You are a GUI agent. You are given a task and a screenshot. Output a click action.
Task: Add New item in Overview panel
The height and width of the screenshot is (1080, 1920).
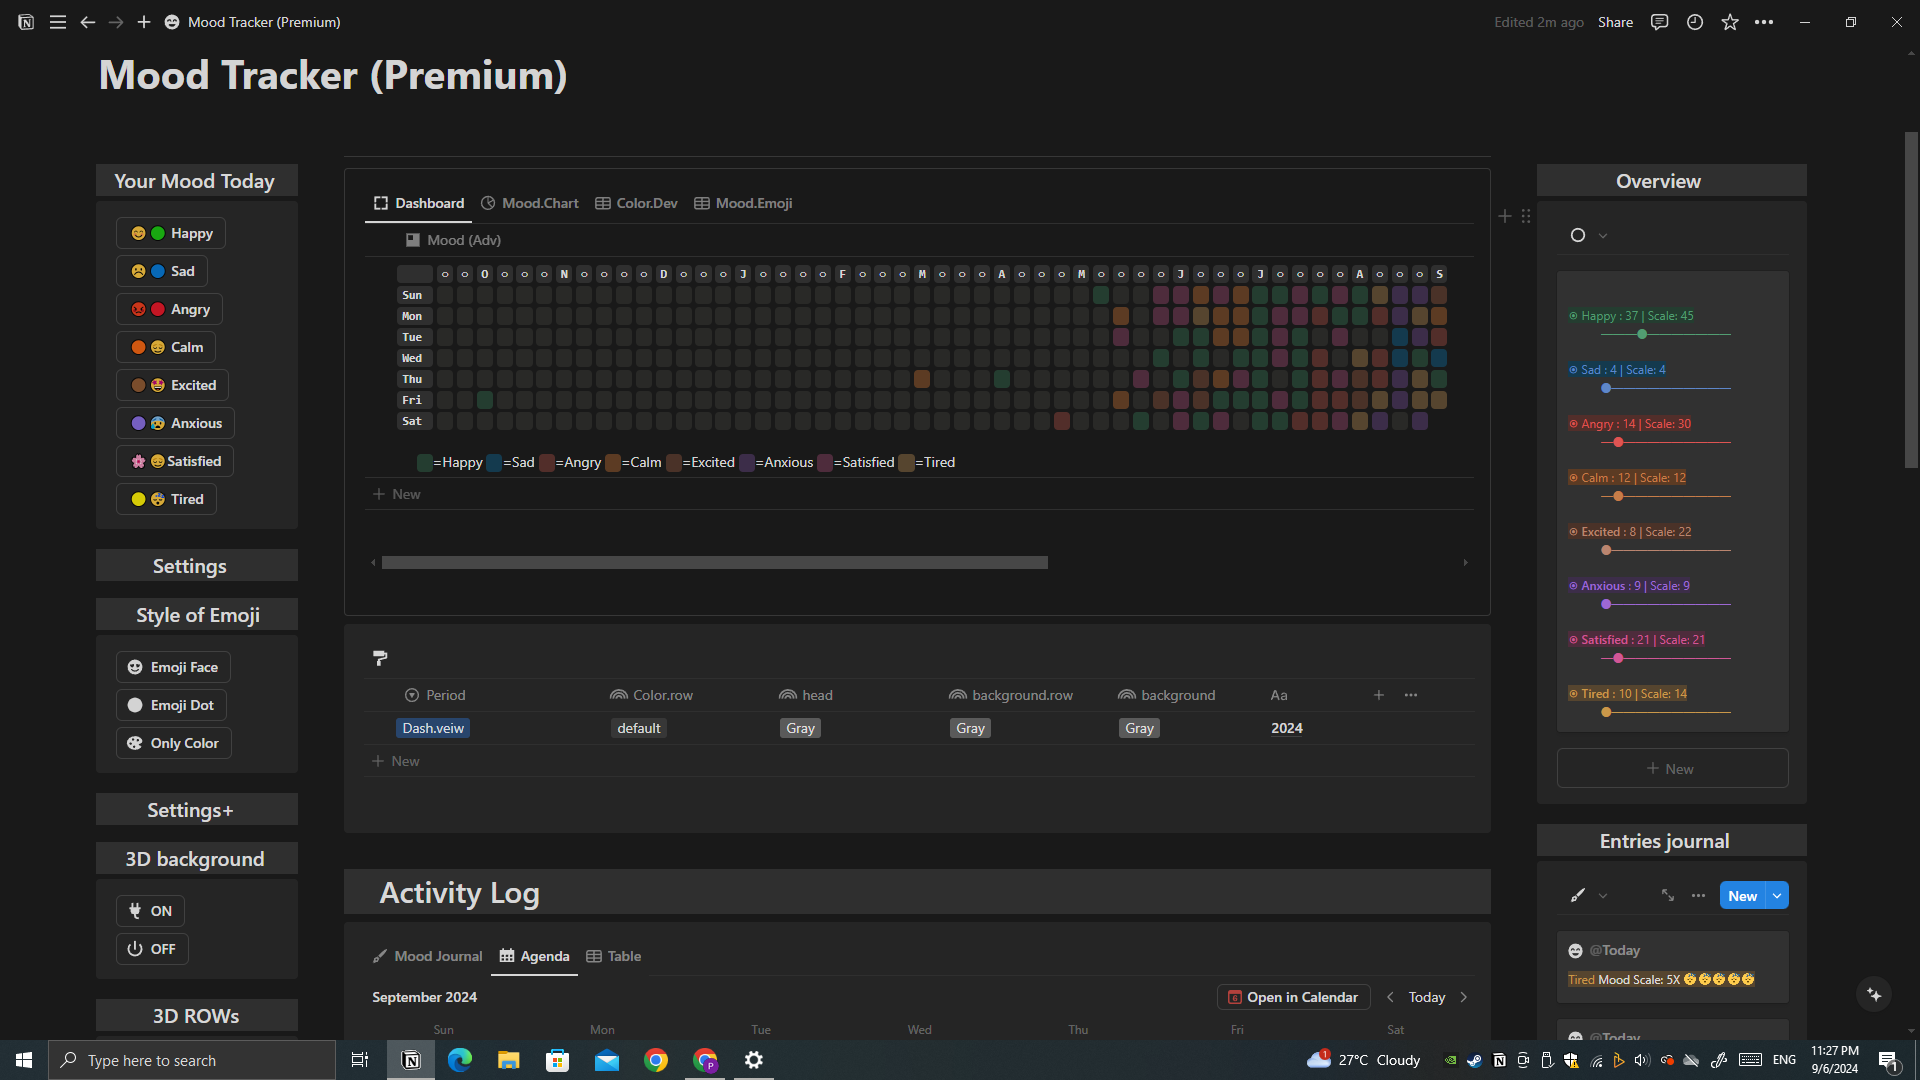pos(1672,769)
